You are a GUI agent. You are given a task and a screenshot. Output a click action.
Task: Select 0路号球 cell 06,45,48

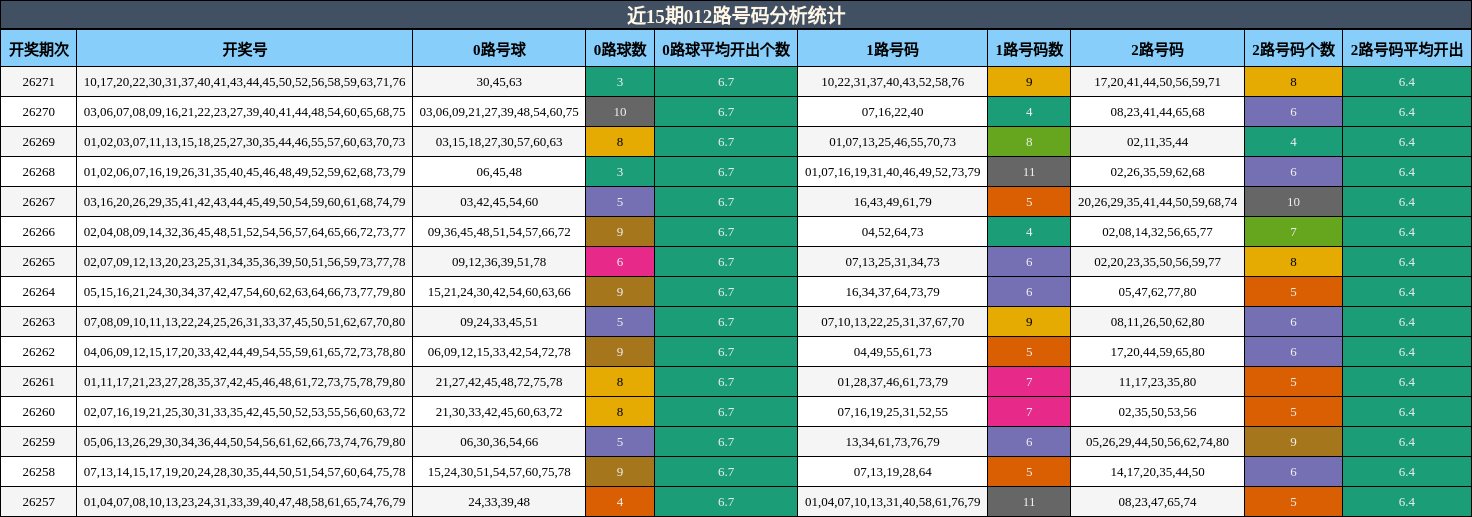(x=499, y=172)
